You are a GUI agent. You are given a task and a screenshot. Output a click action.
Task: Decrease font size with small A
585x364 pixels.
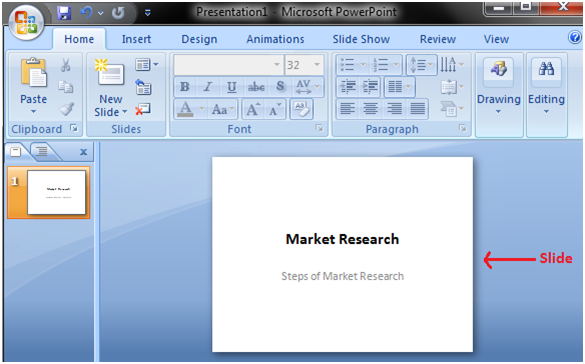(x=276, y=109)
